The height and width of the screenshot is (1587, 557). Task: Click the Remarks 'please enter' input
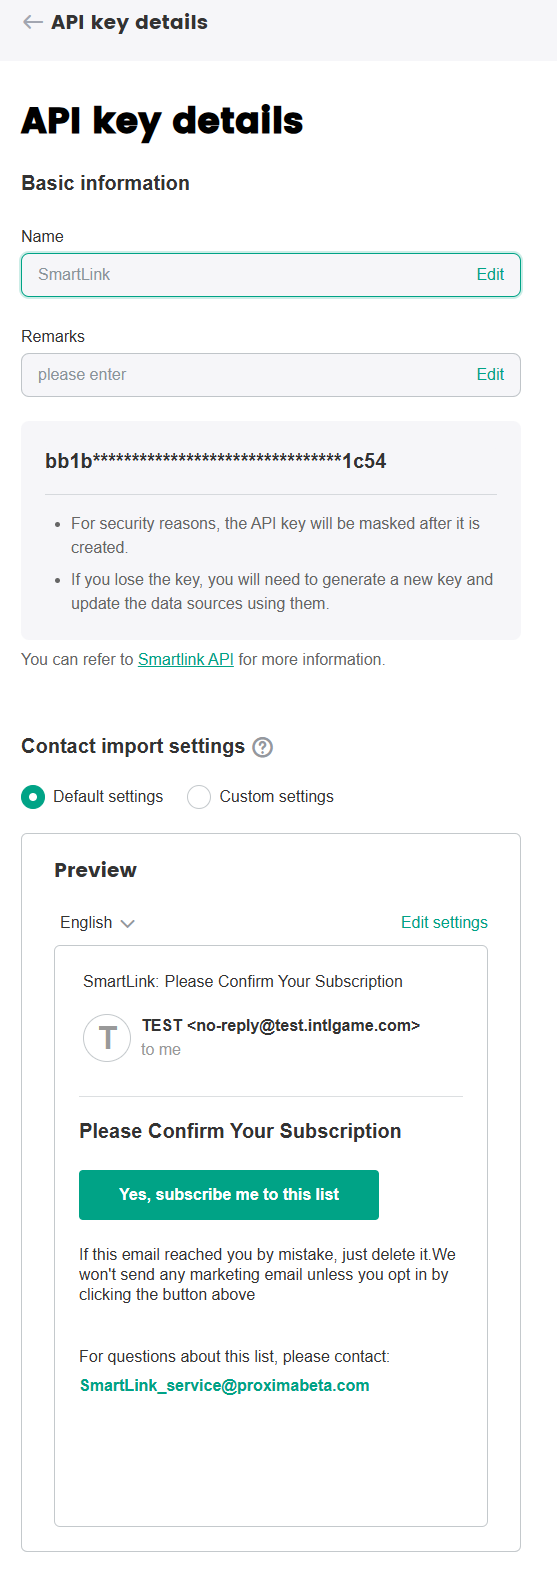[271, 375]
